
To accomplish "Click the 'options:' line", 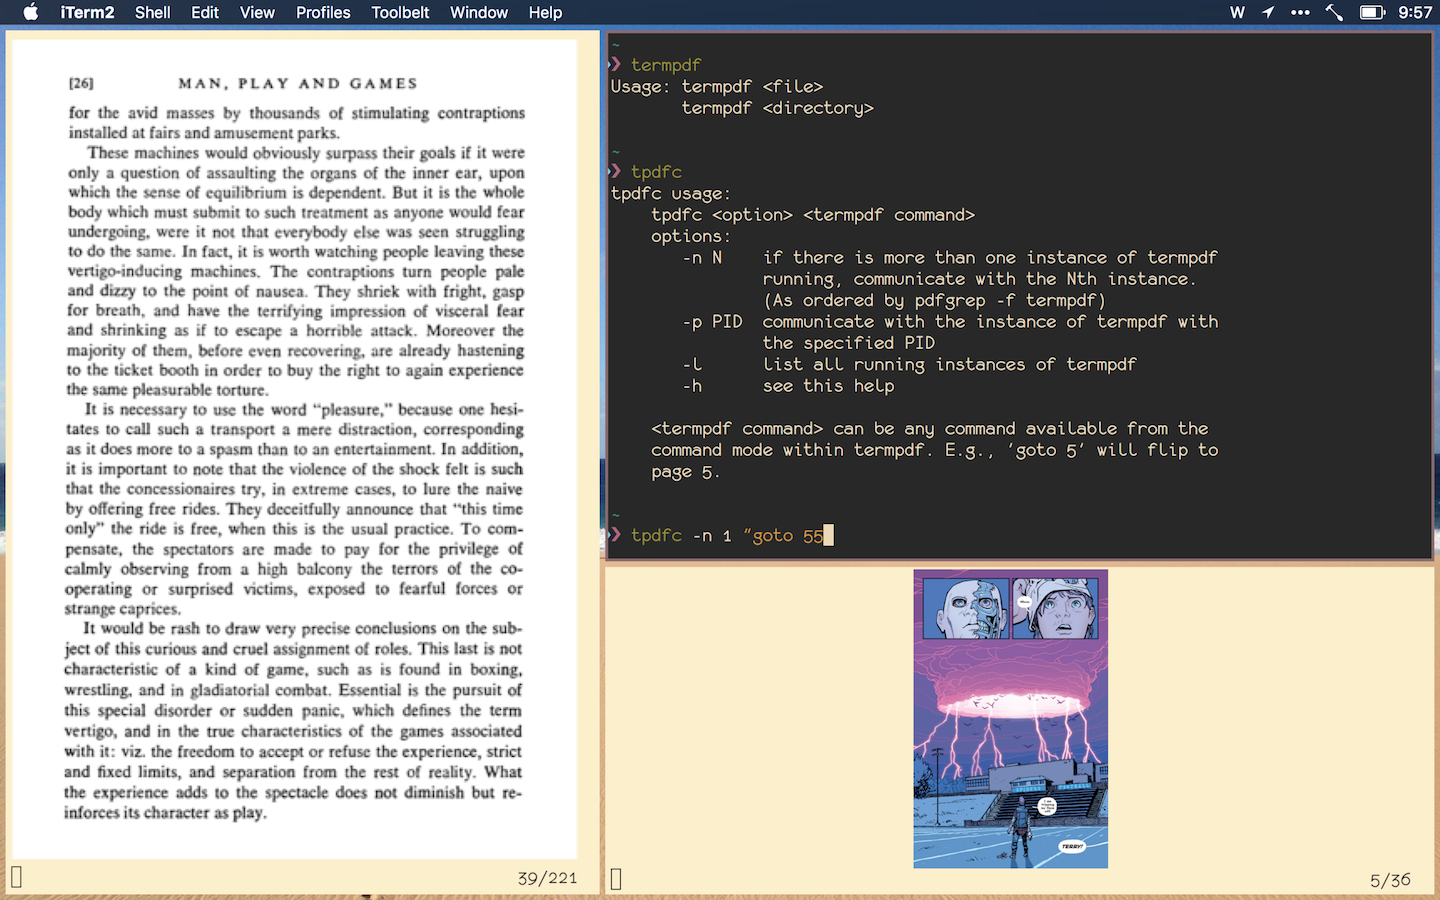I will point(691,236).
